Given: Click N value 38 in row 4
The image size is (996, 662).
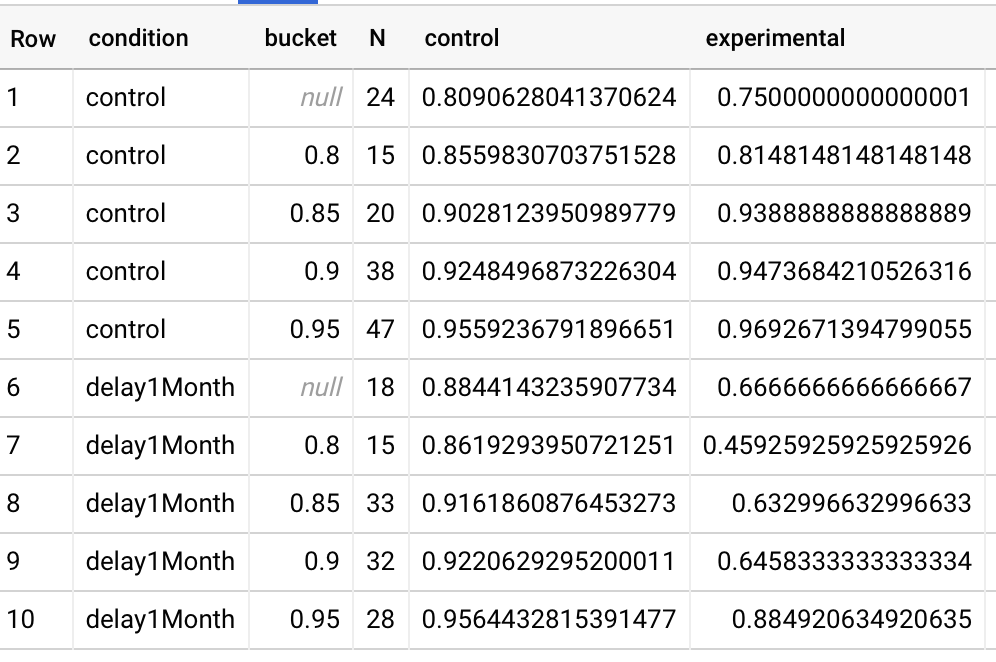Looking at the screenshot, I should click(x=380, y=272).
